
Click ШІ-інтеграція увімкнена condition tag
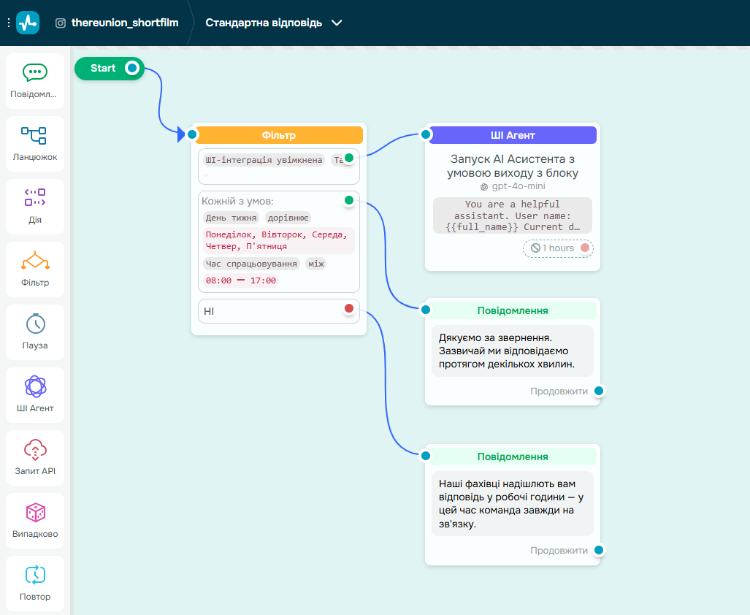[x=264, y=160]
